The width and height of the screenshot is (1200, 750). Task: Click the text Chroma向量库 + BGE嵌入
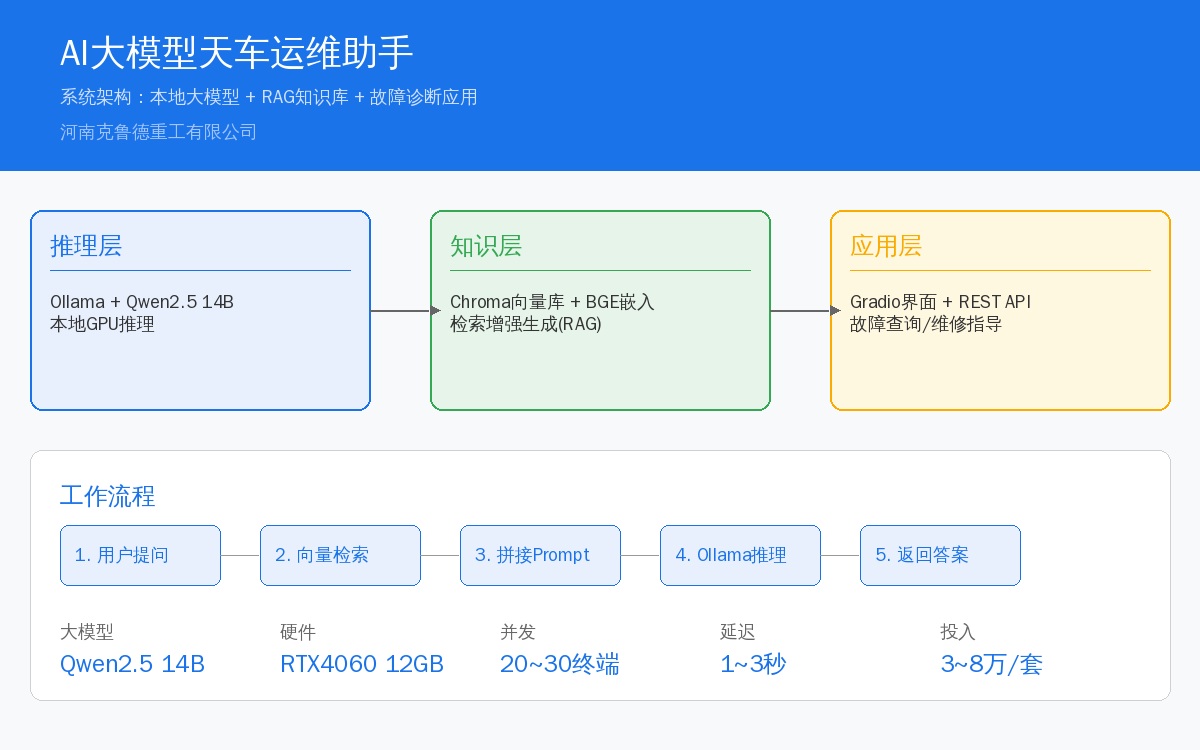(x=552, y=302)
